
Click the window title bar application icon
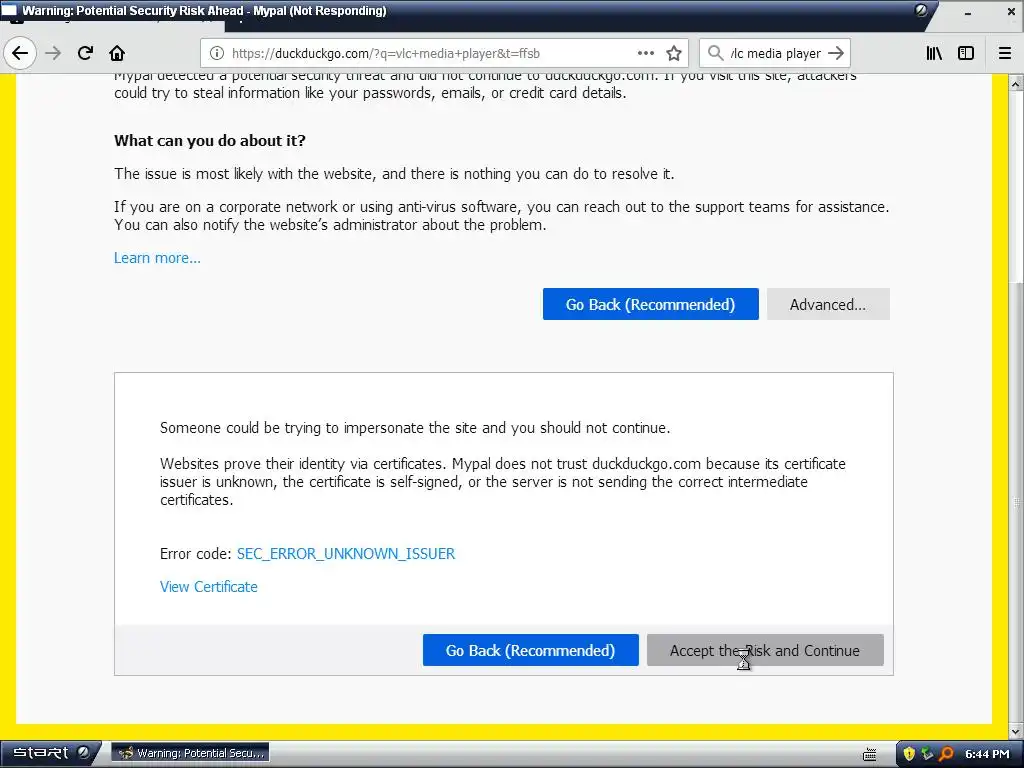point(9,10)
